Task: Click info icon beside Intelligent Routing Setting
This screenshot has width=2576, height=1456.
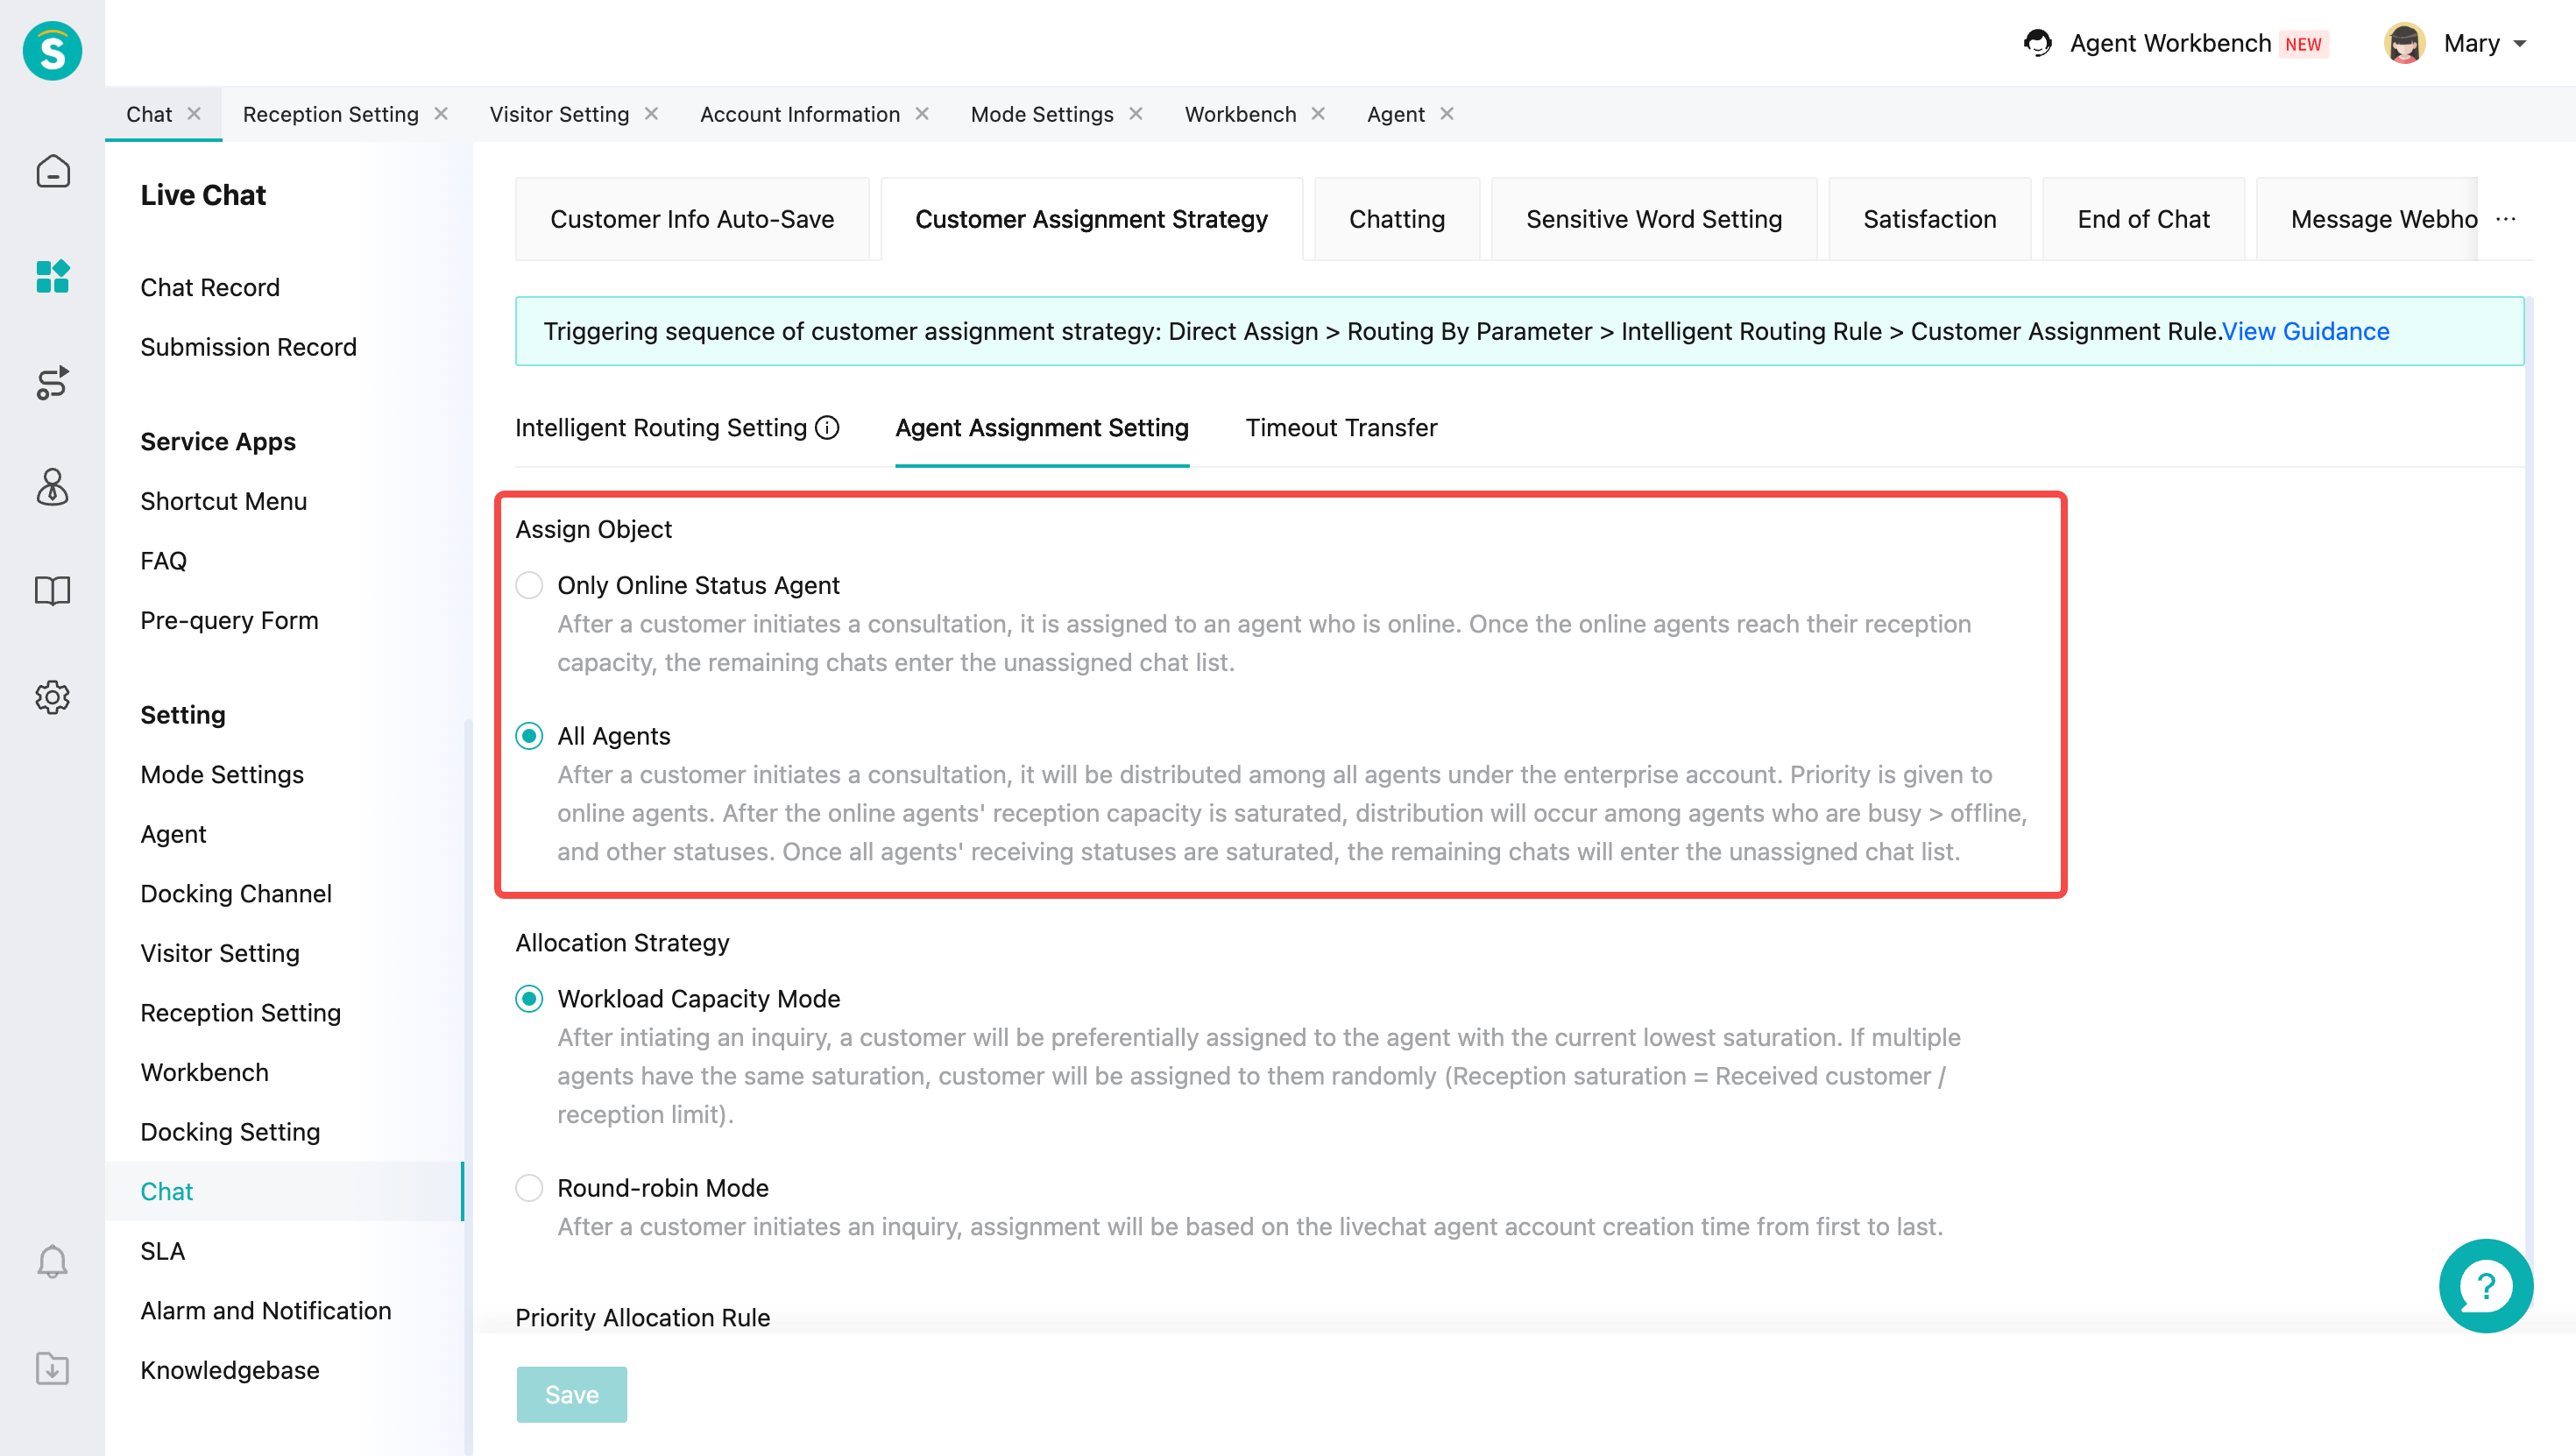Action: point(827,428)
